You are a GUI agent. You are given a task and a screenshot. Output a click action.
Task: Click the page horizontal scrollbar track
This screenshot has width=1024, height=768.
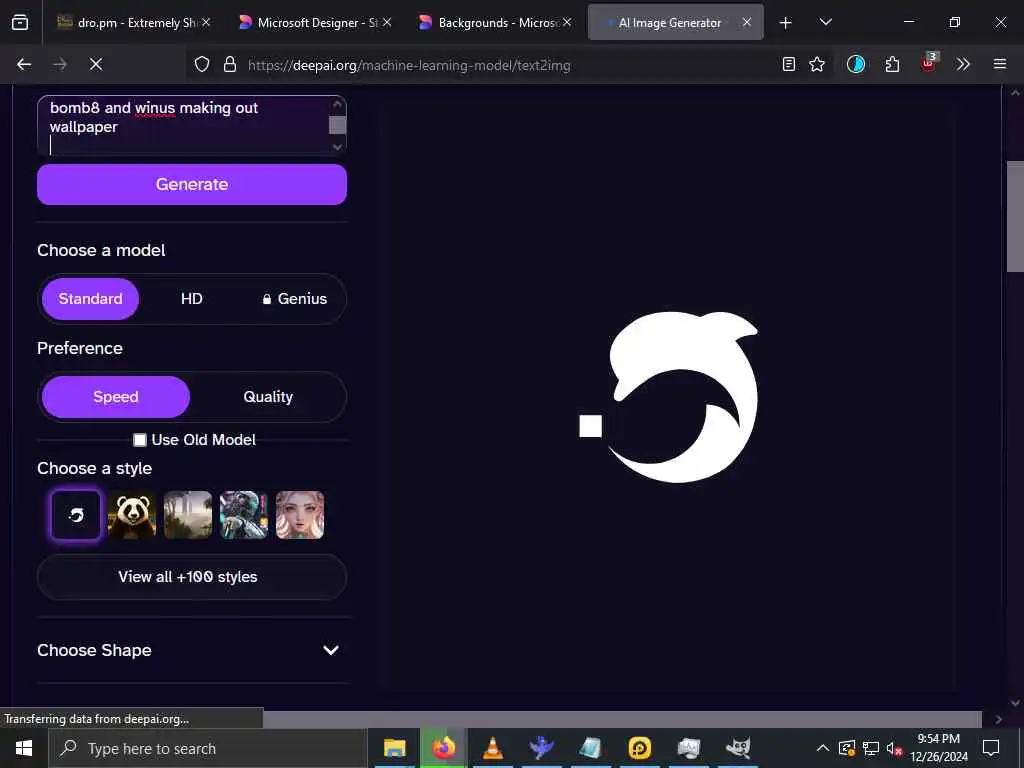[622, 719]
